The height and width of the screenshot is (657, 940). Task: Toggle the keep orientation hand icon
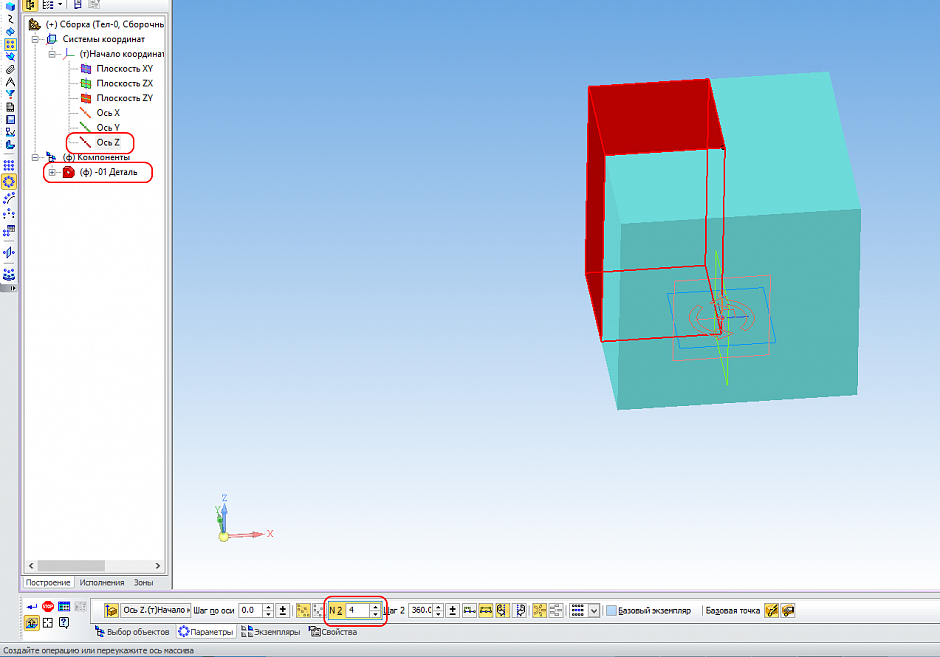[502, 610]
